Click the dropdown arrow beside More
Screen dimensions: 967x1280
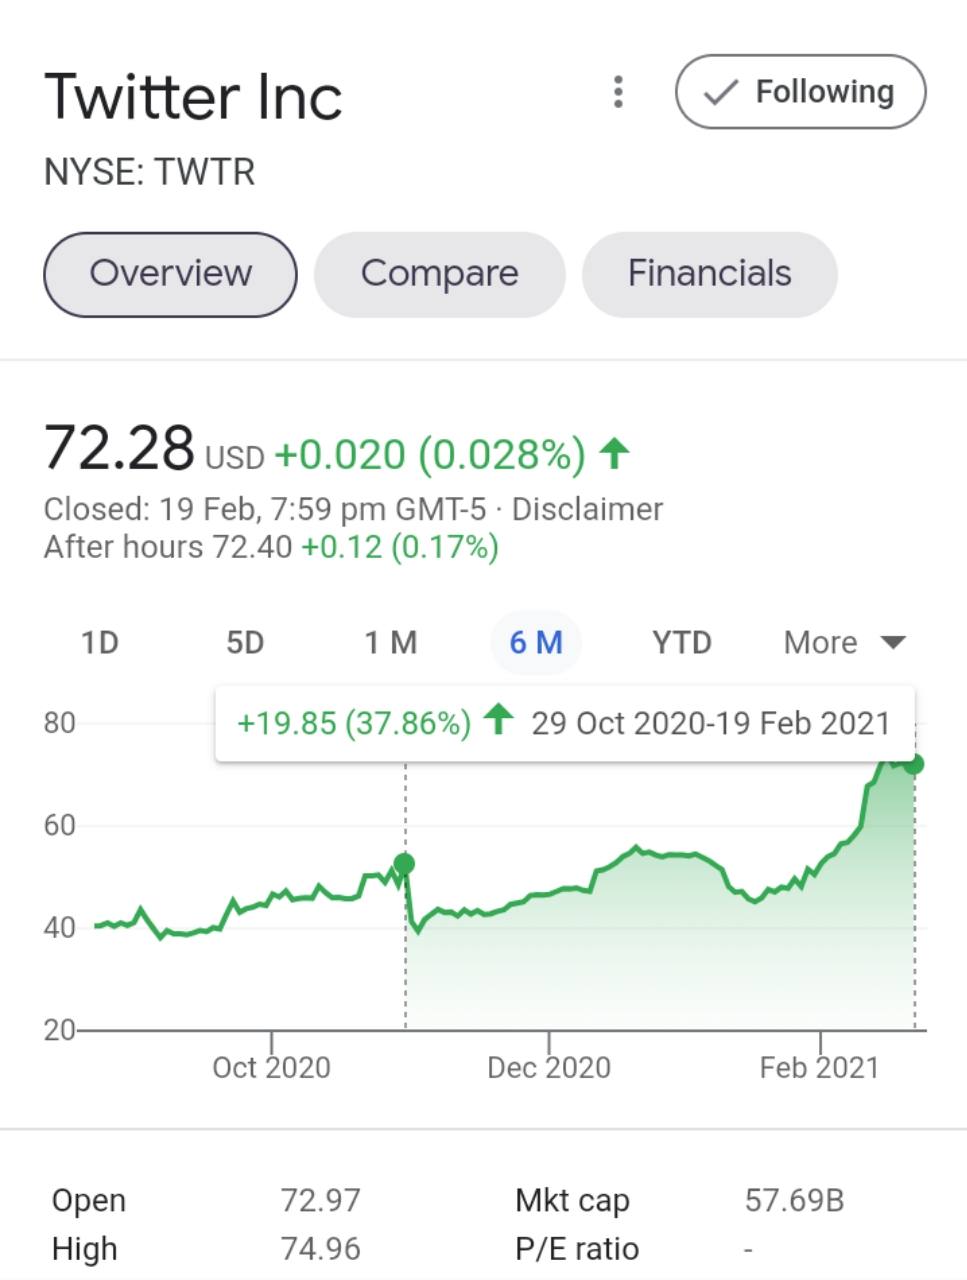click(893, 642)
